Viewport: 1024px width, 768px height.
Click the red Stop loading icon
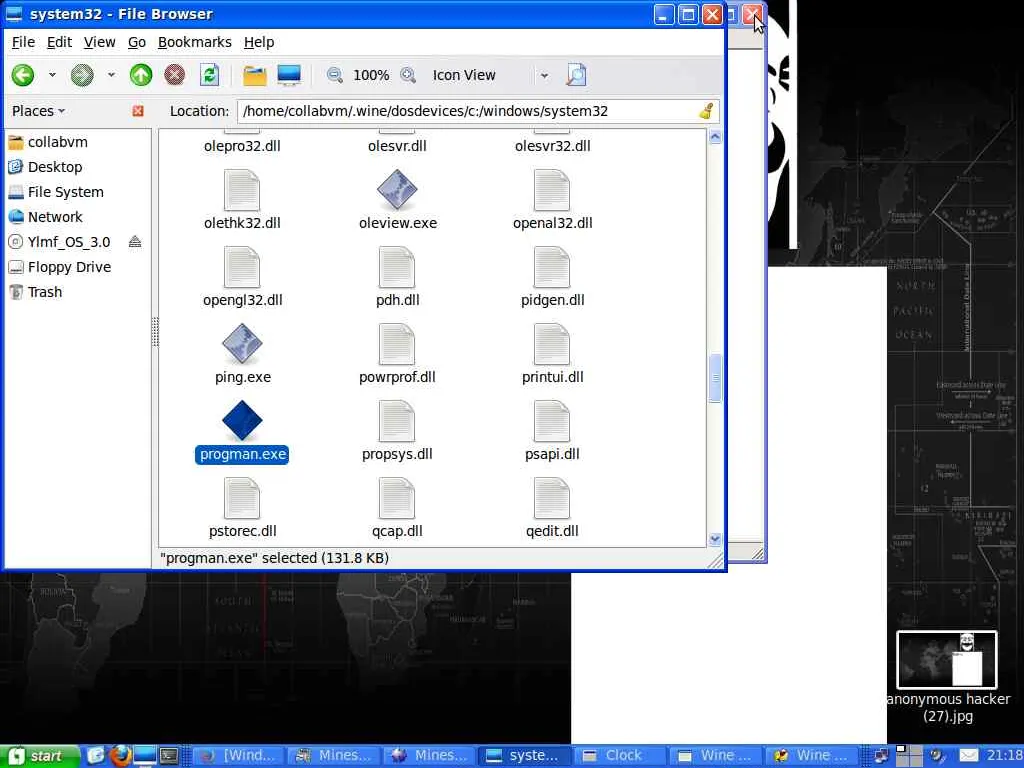(x=174, y=75)
